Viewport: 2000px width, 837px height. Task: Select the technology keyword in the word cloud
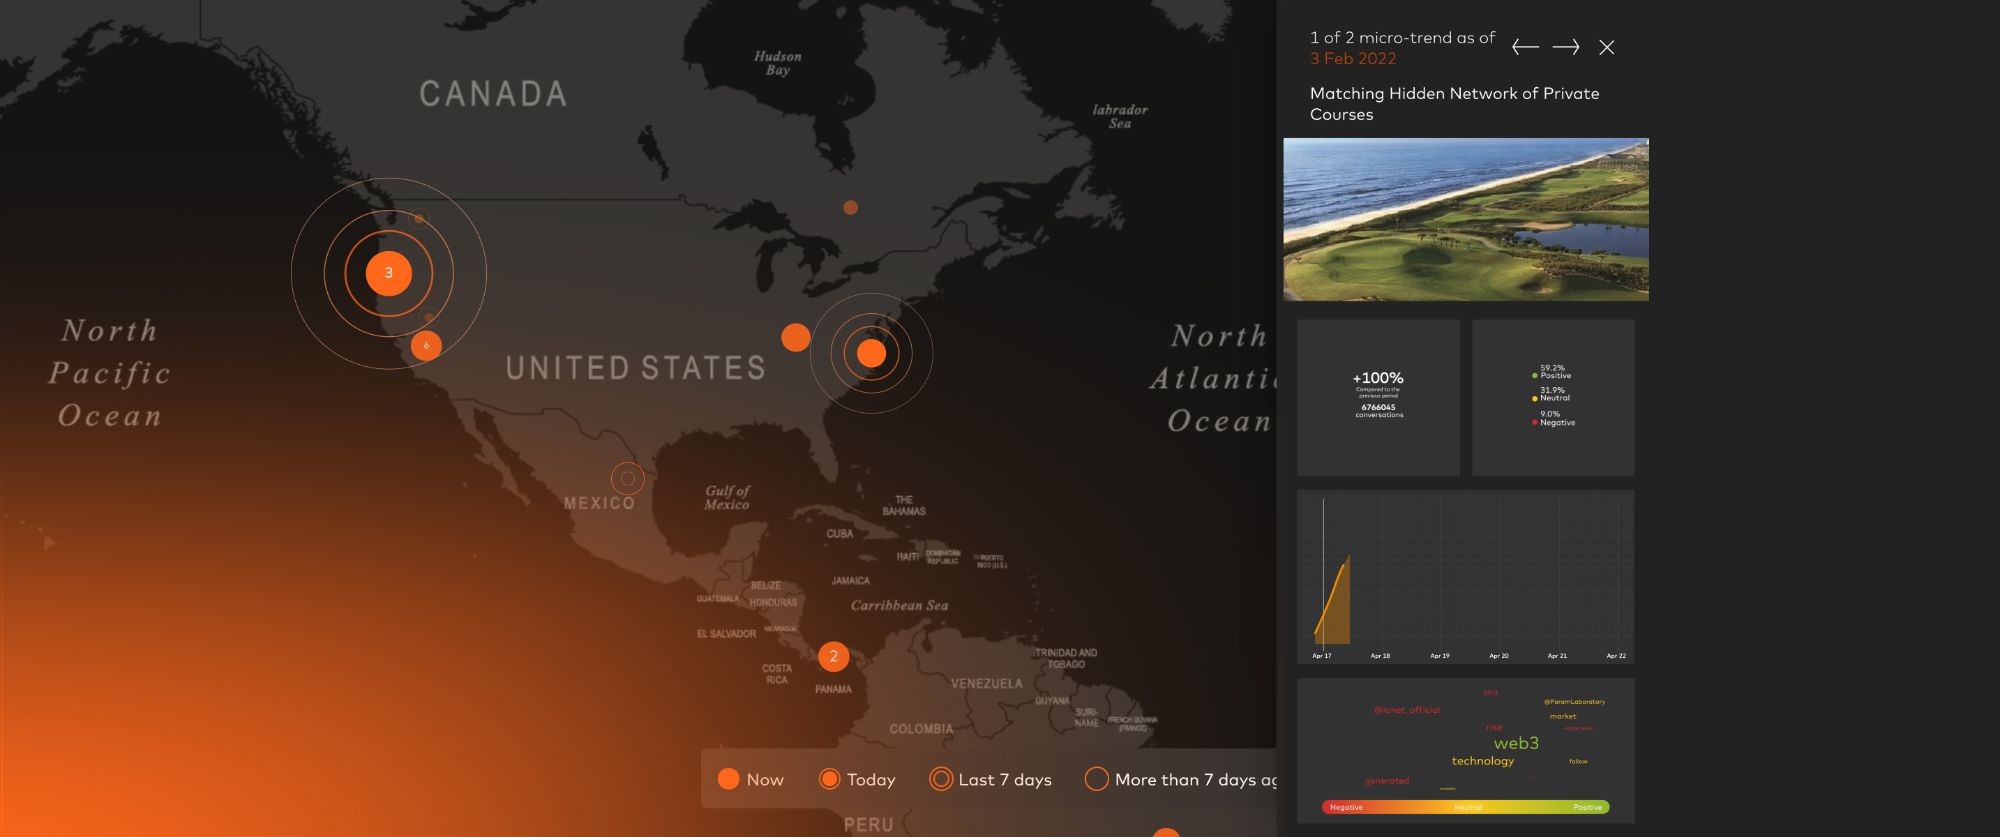[x=1482, y=761]
